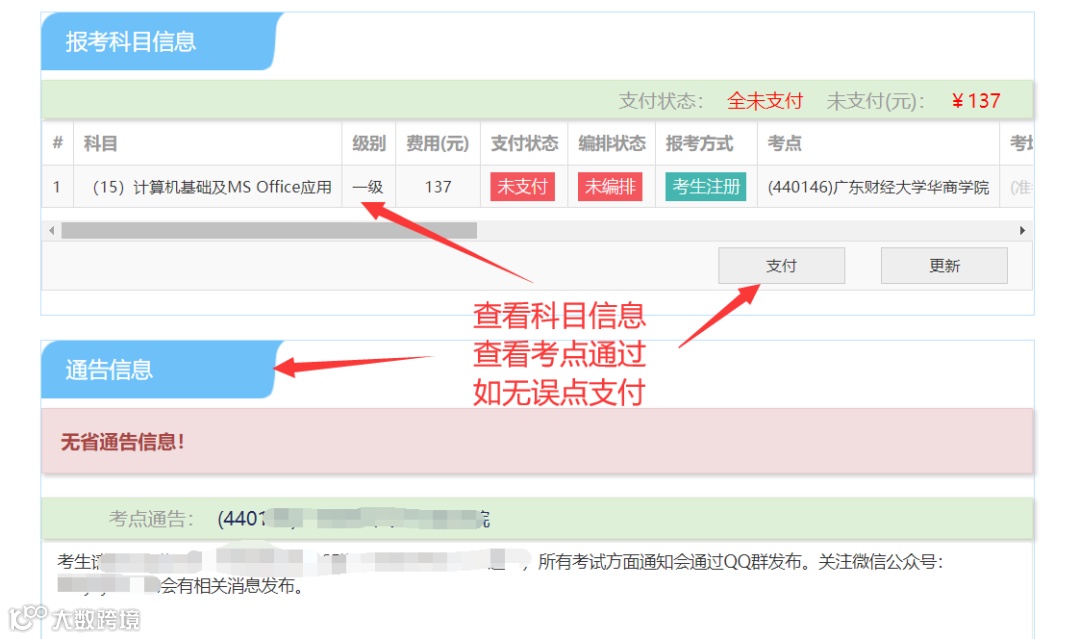Click the 更新 button

point(944,266)
